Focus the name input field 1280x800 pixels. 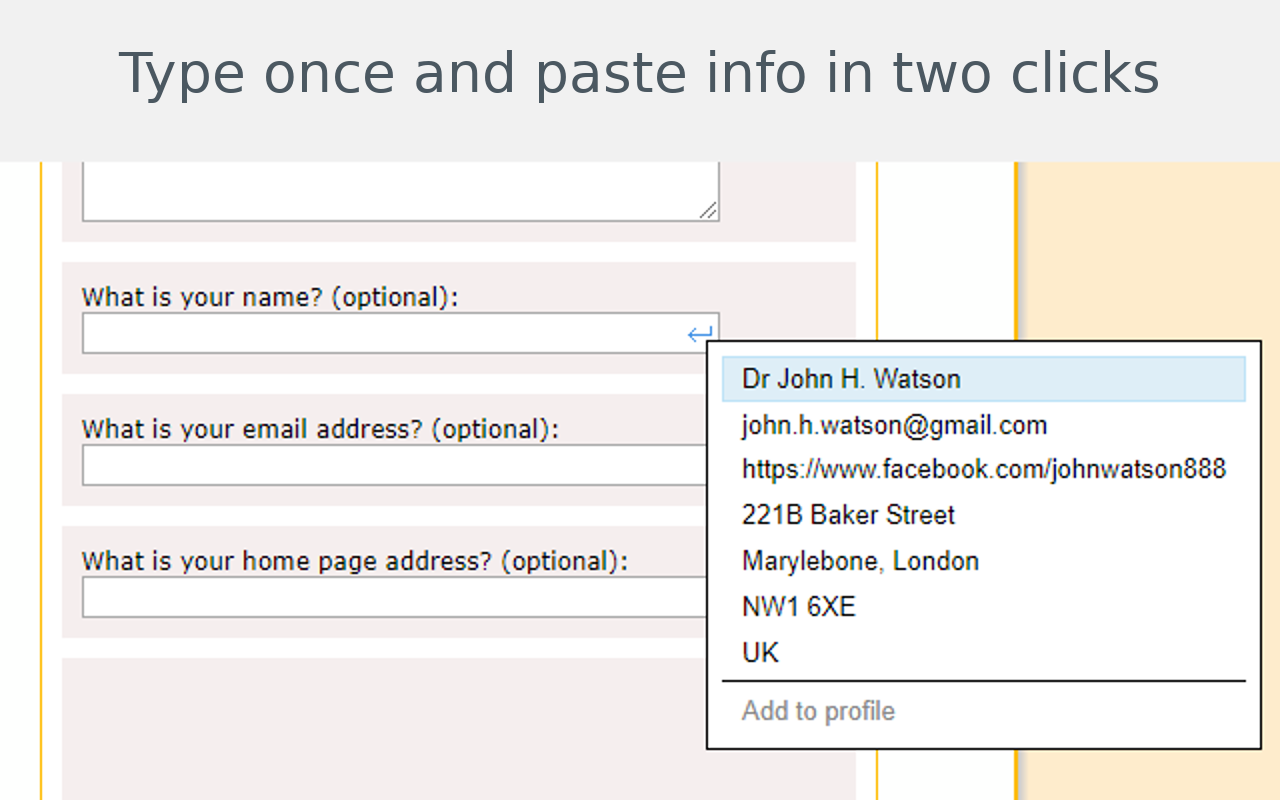[400, 333]
